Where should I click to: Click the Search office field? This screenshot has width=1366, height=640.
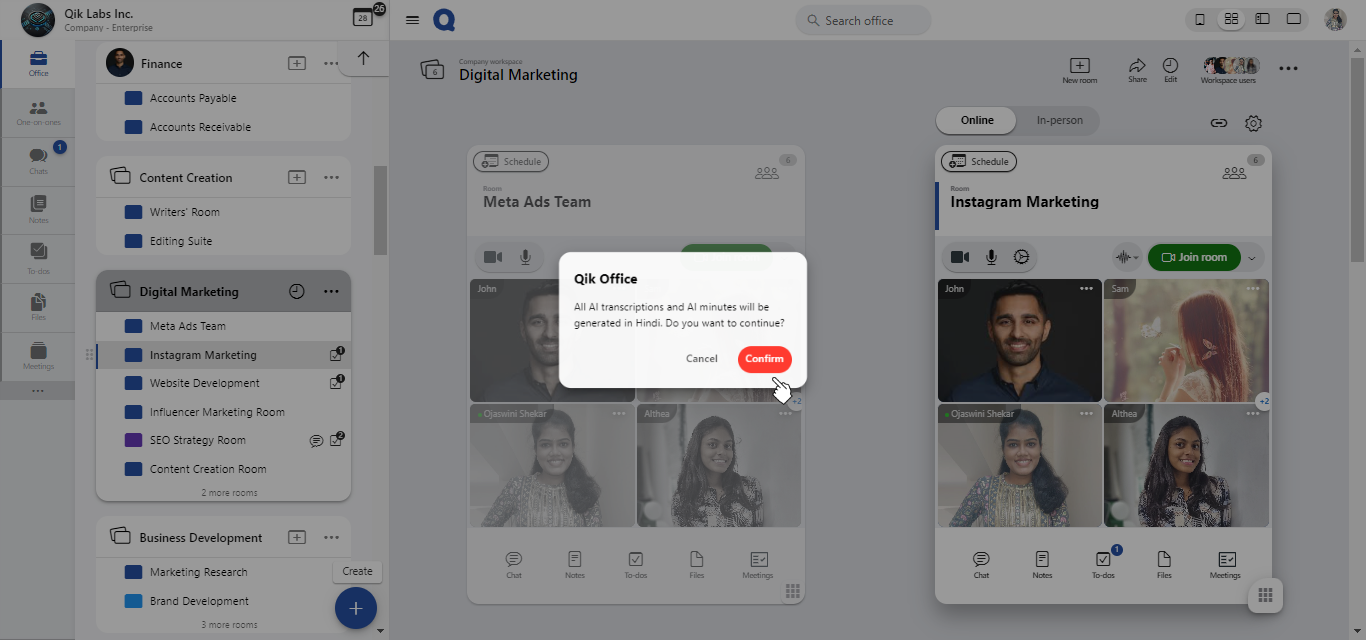coord(863,20)
